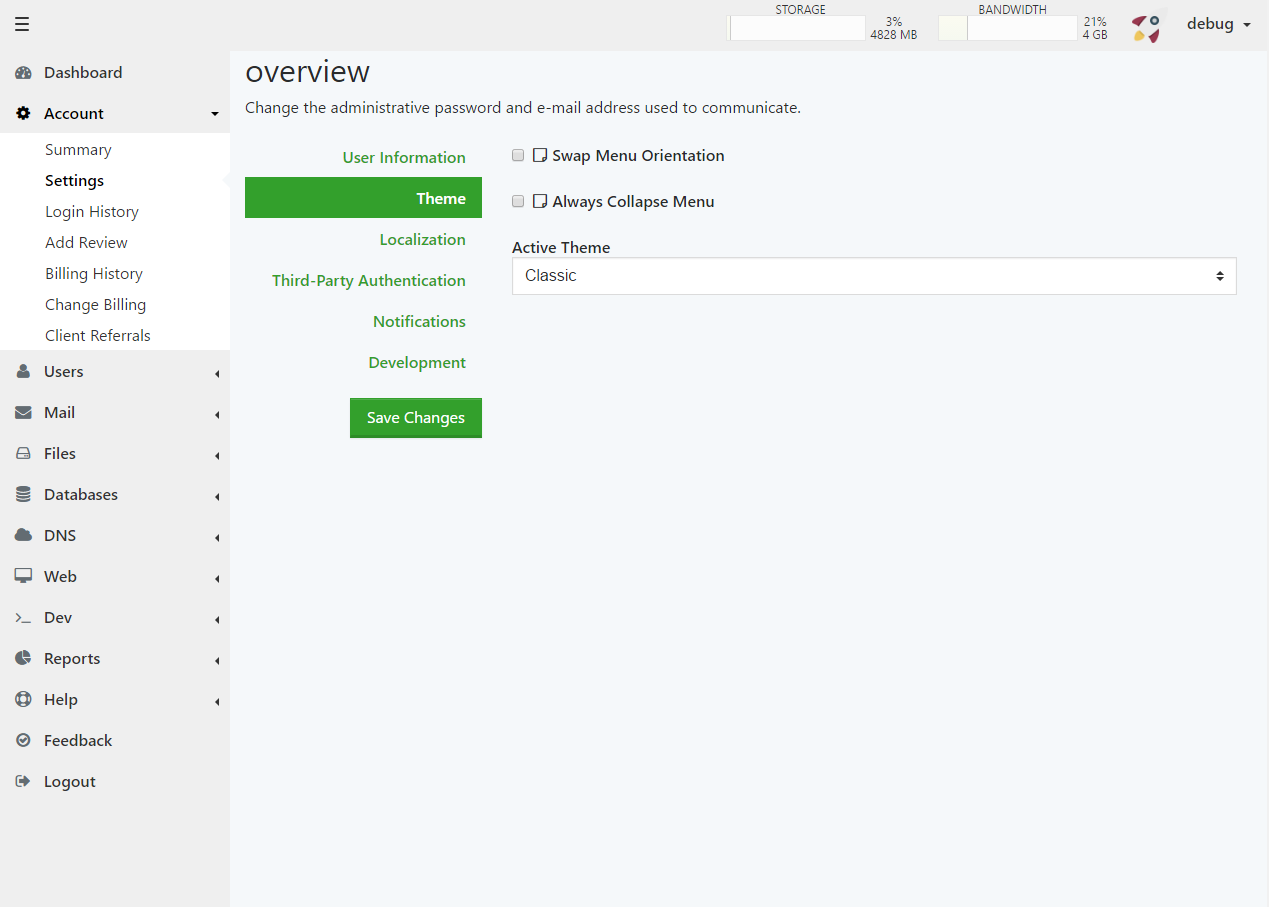
Task: Go to Change Billing page
Action: pyautogui.click(x=95, y=305)
